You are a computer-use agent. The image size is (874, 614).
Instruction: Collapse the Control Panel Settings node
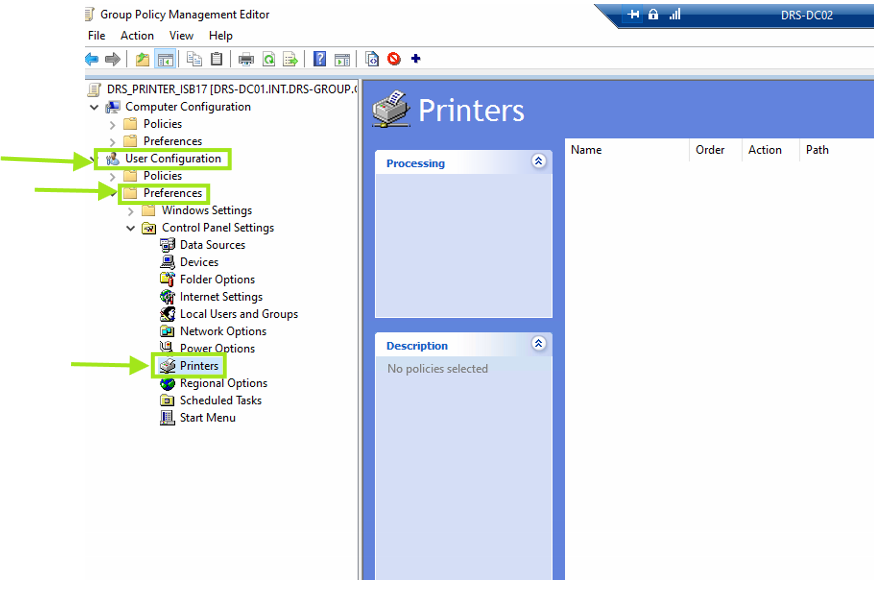131,228
